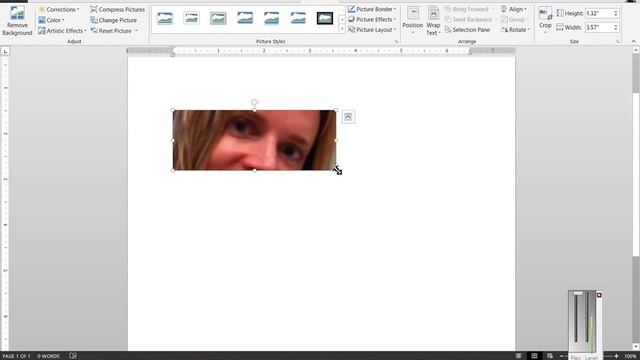
Task: Click the proofing icon in status bar
Action: 73,356
